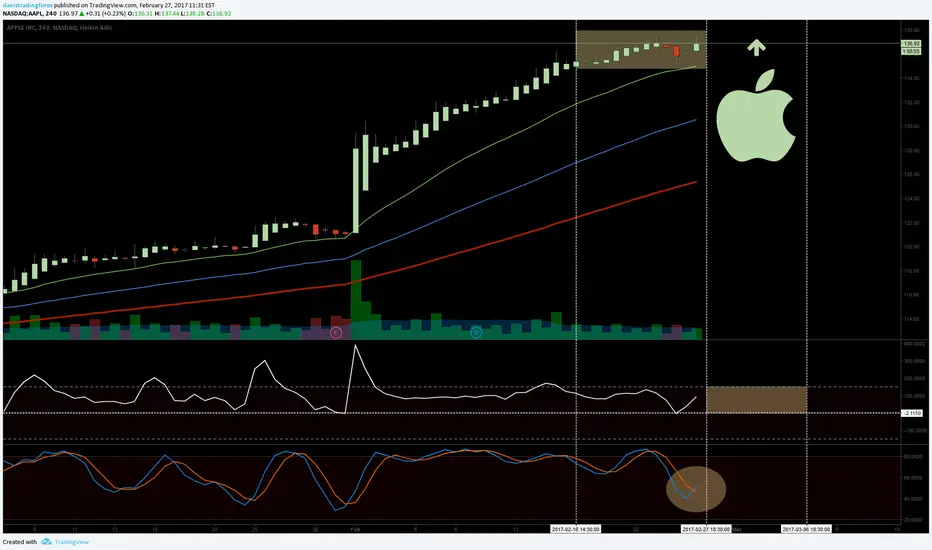Click the close value C:136.92
The height and width of the screenshot is (550, 932).
219,14
